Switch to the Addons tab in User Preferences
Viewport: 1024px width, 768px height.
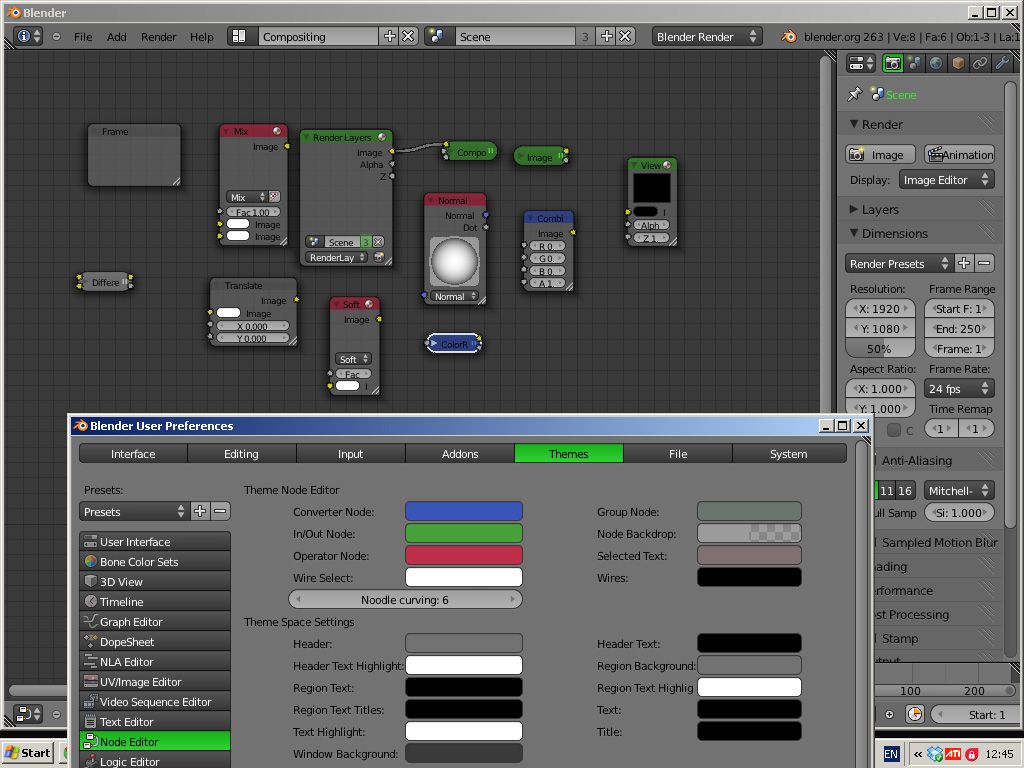pos(459,453)
